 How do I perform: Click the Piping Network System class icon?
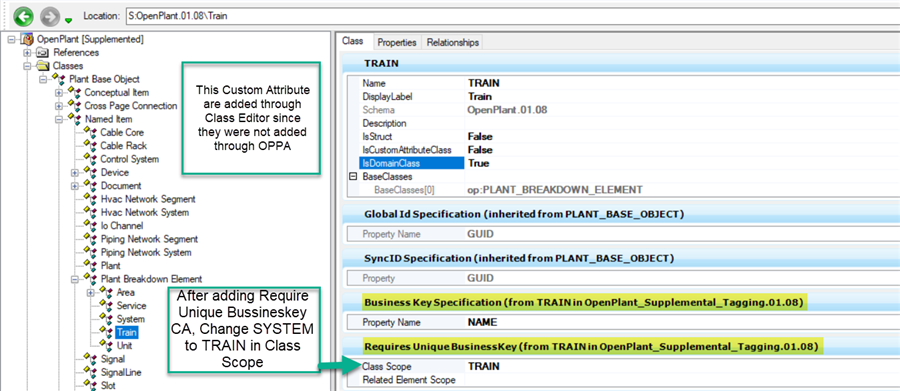(x=91, y=252)
